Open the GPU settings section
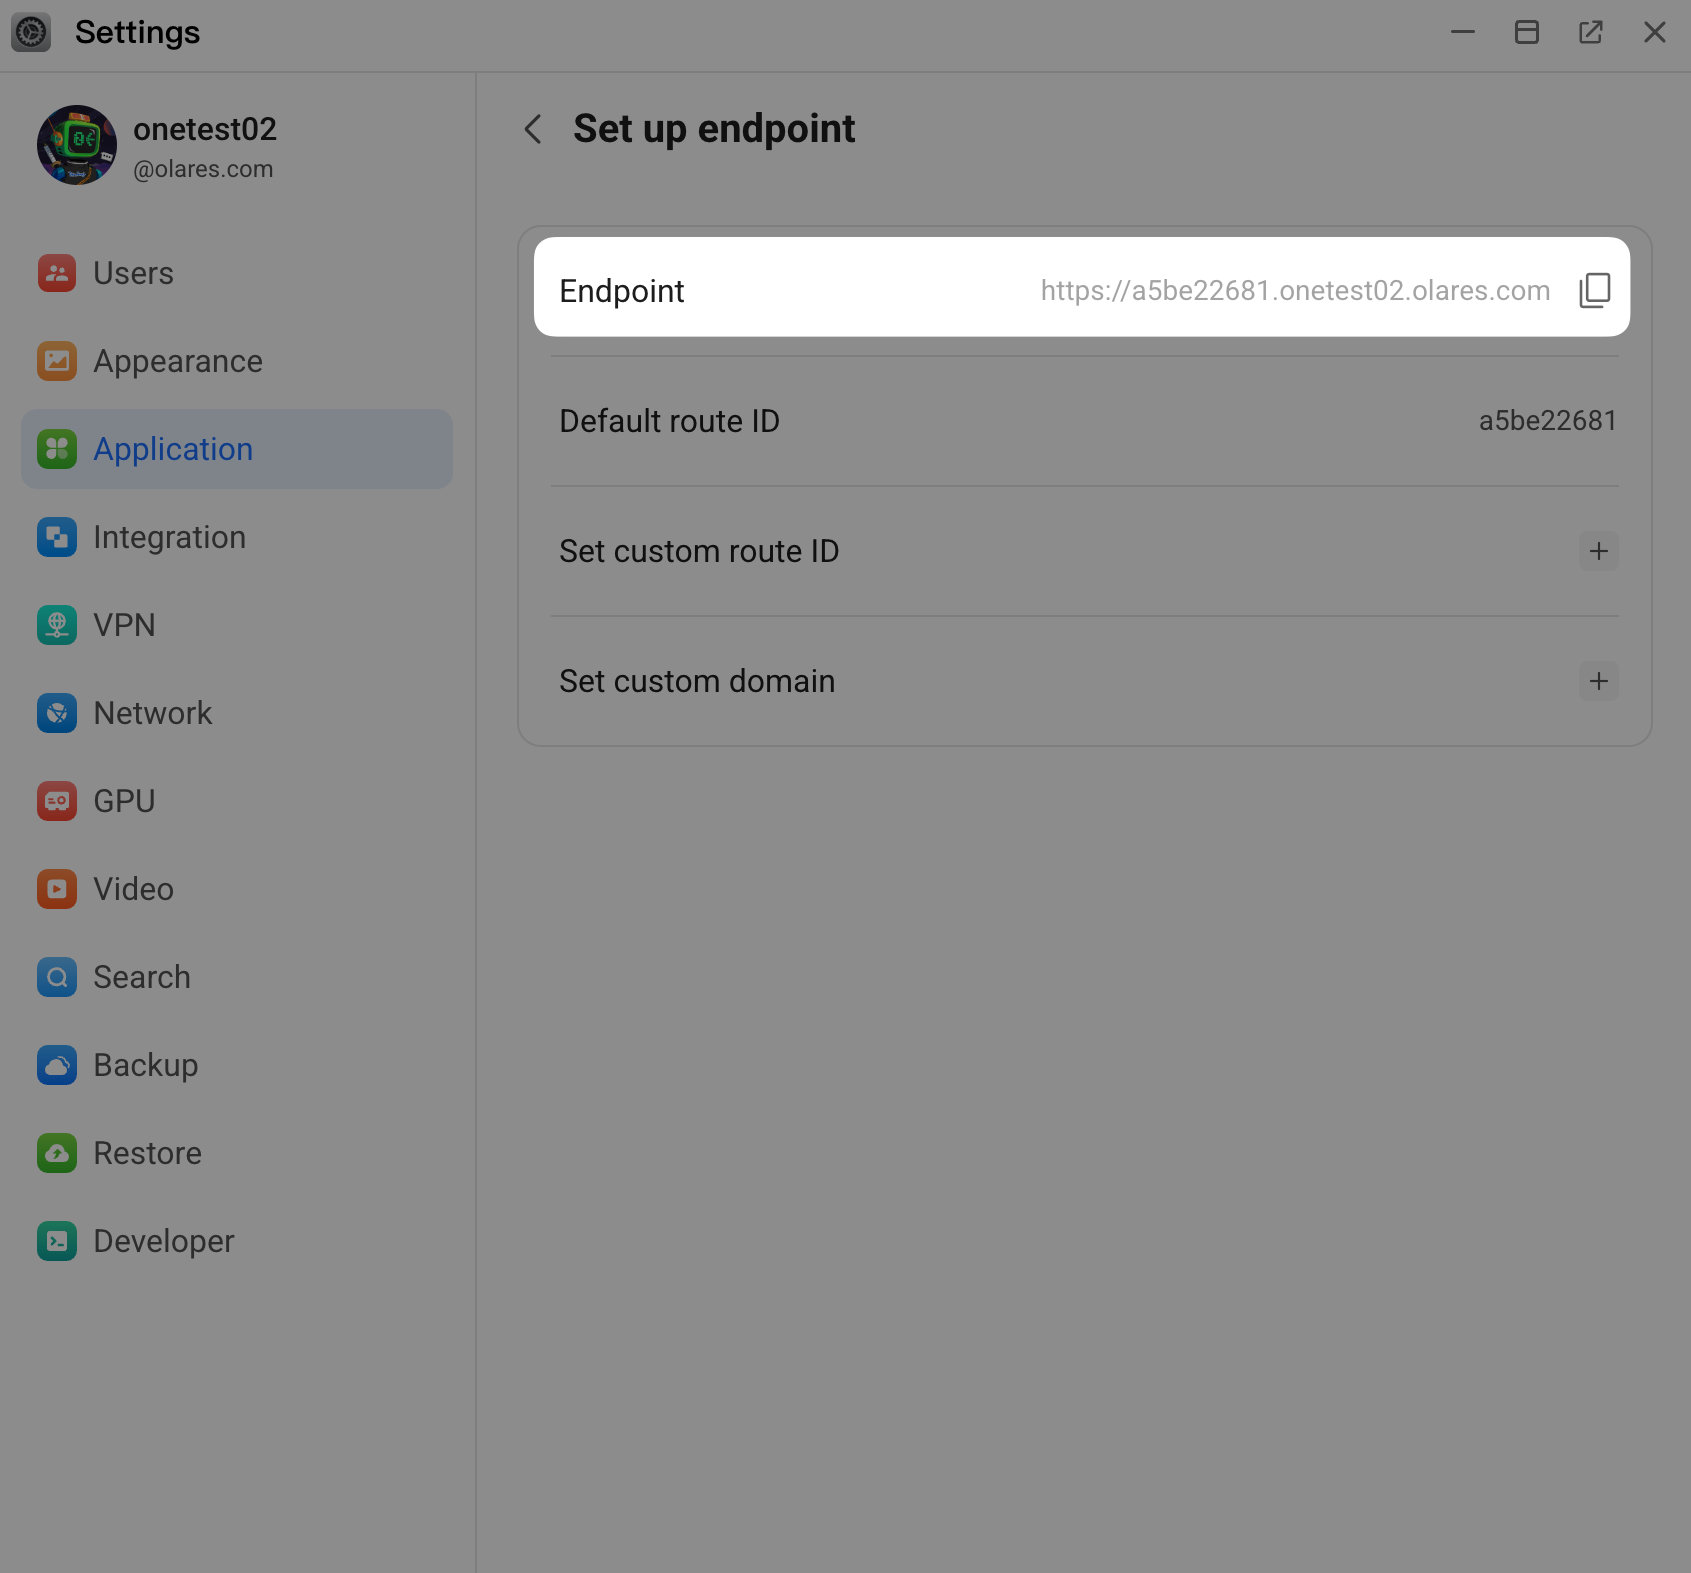 (x=57, y=801)
